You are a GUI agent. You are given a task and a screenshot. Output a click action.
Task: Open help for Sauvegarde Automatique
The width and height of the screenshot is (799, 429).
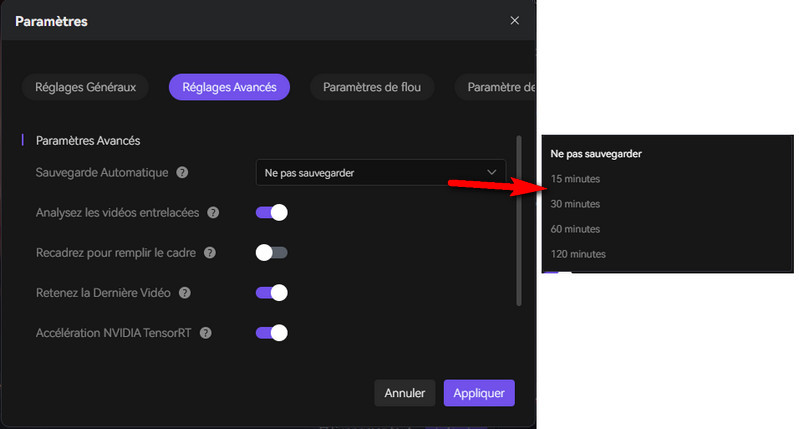(182, 173)
